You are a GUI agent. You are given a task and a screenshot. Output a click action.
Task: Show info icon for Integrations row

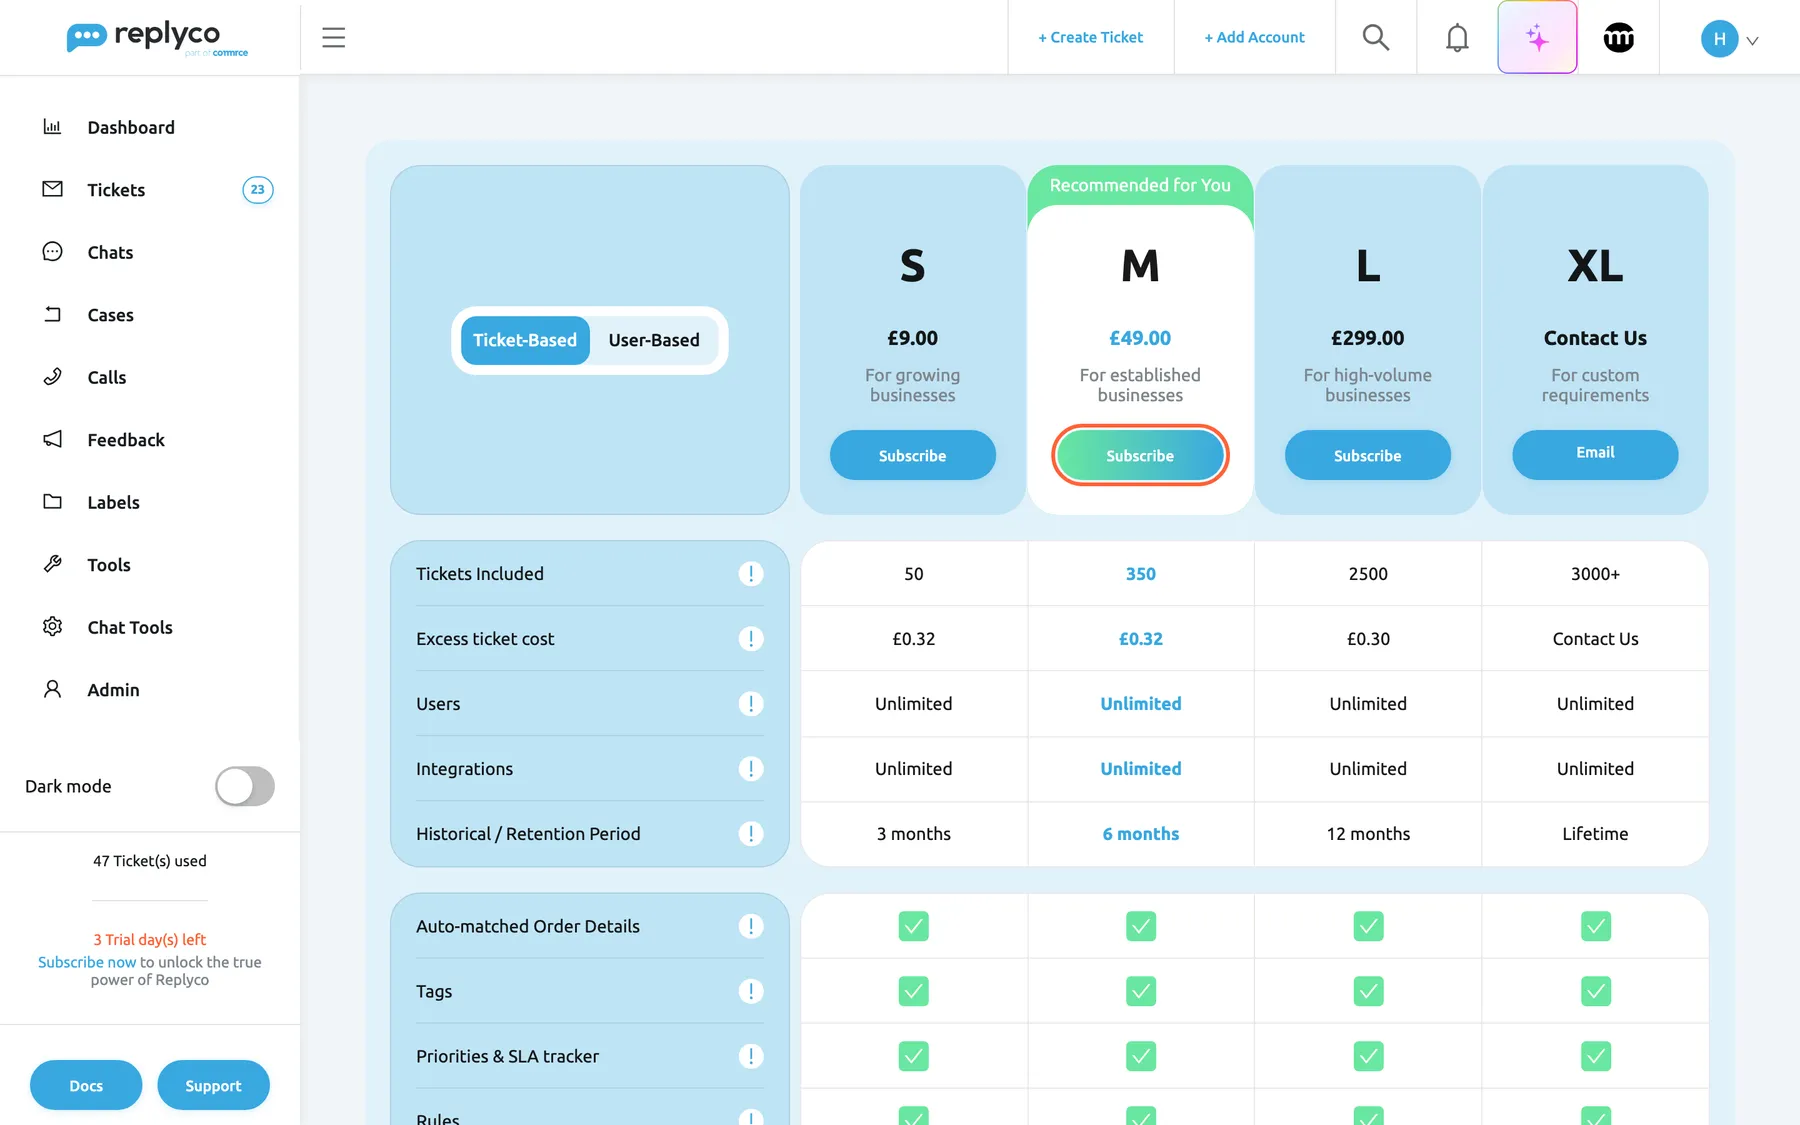tap(751, 768)
